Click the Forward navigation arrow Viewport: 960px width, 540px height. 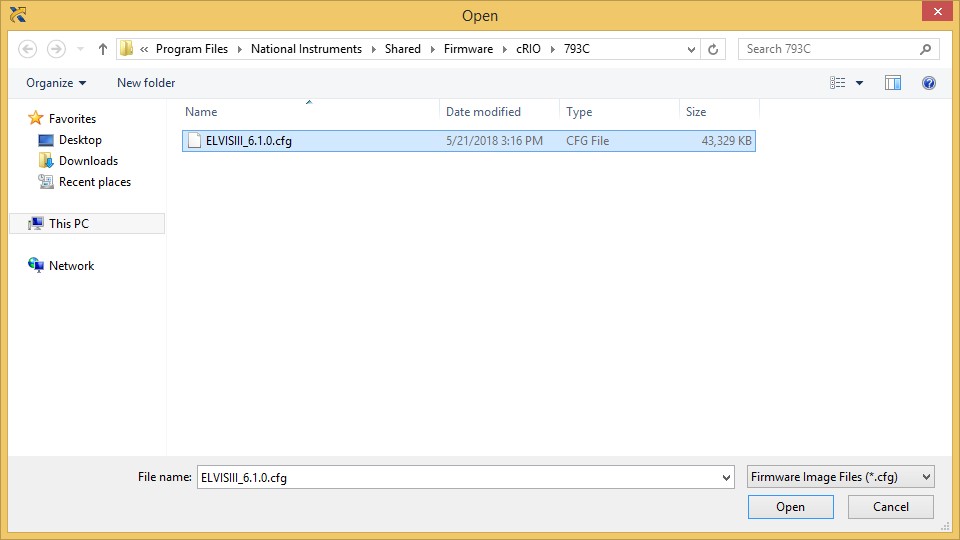point(57,49)
